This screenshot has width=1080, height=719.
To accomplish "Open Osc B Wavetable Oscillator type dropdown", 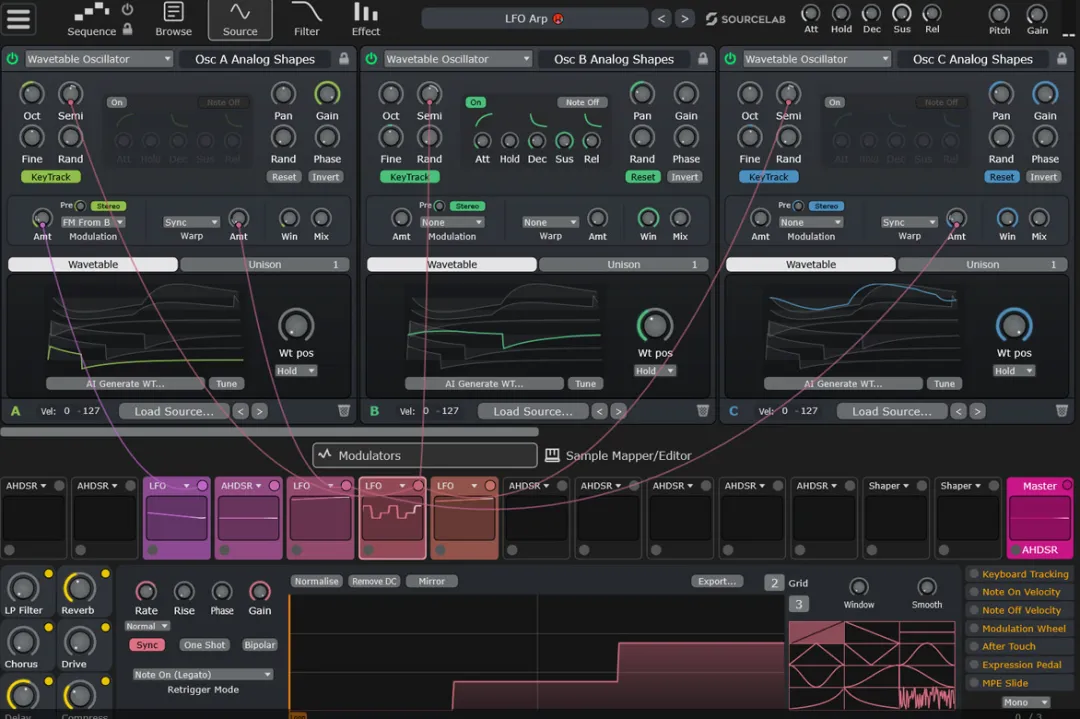I will click(x=457, y=59).
